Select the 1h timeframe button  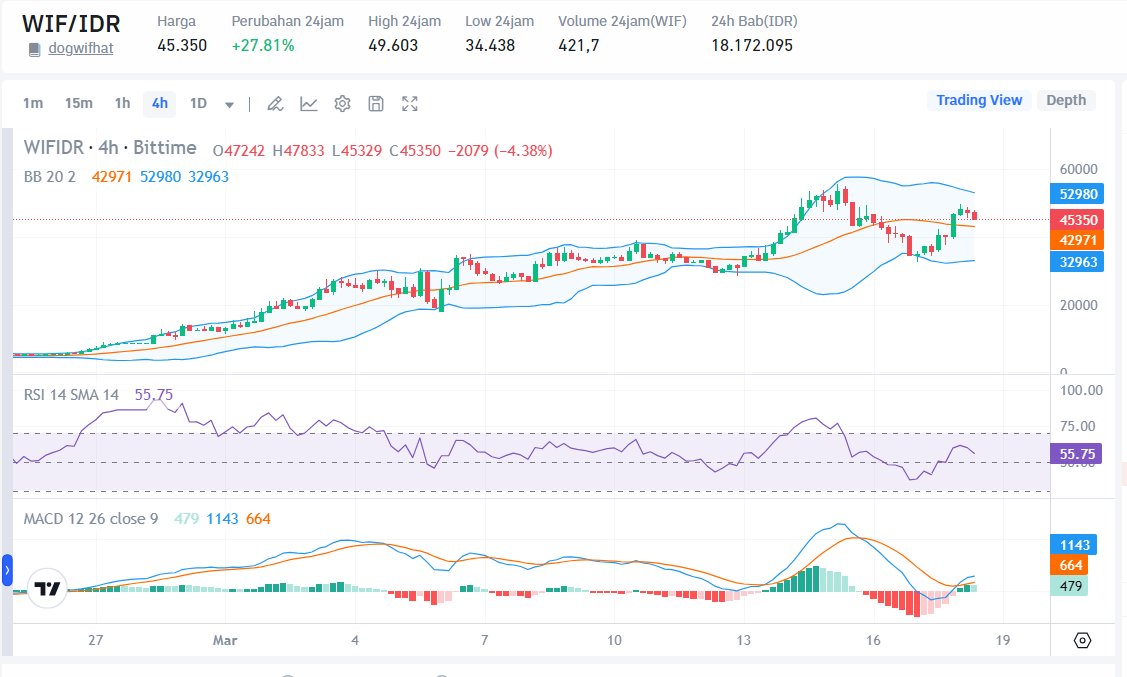coord(122,103)
